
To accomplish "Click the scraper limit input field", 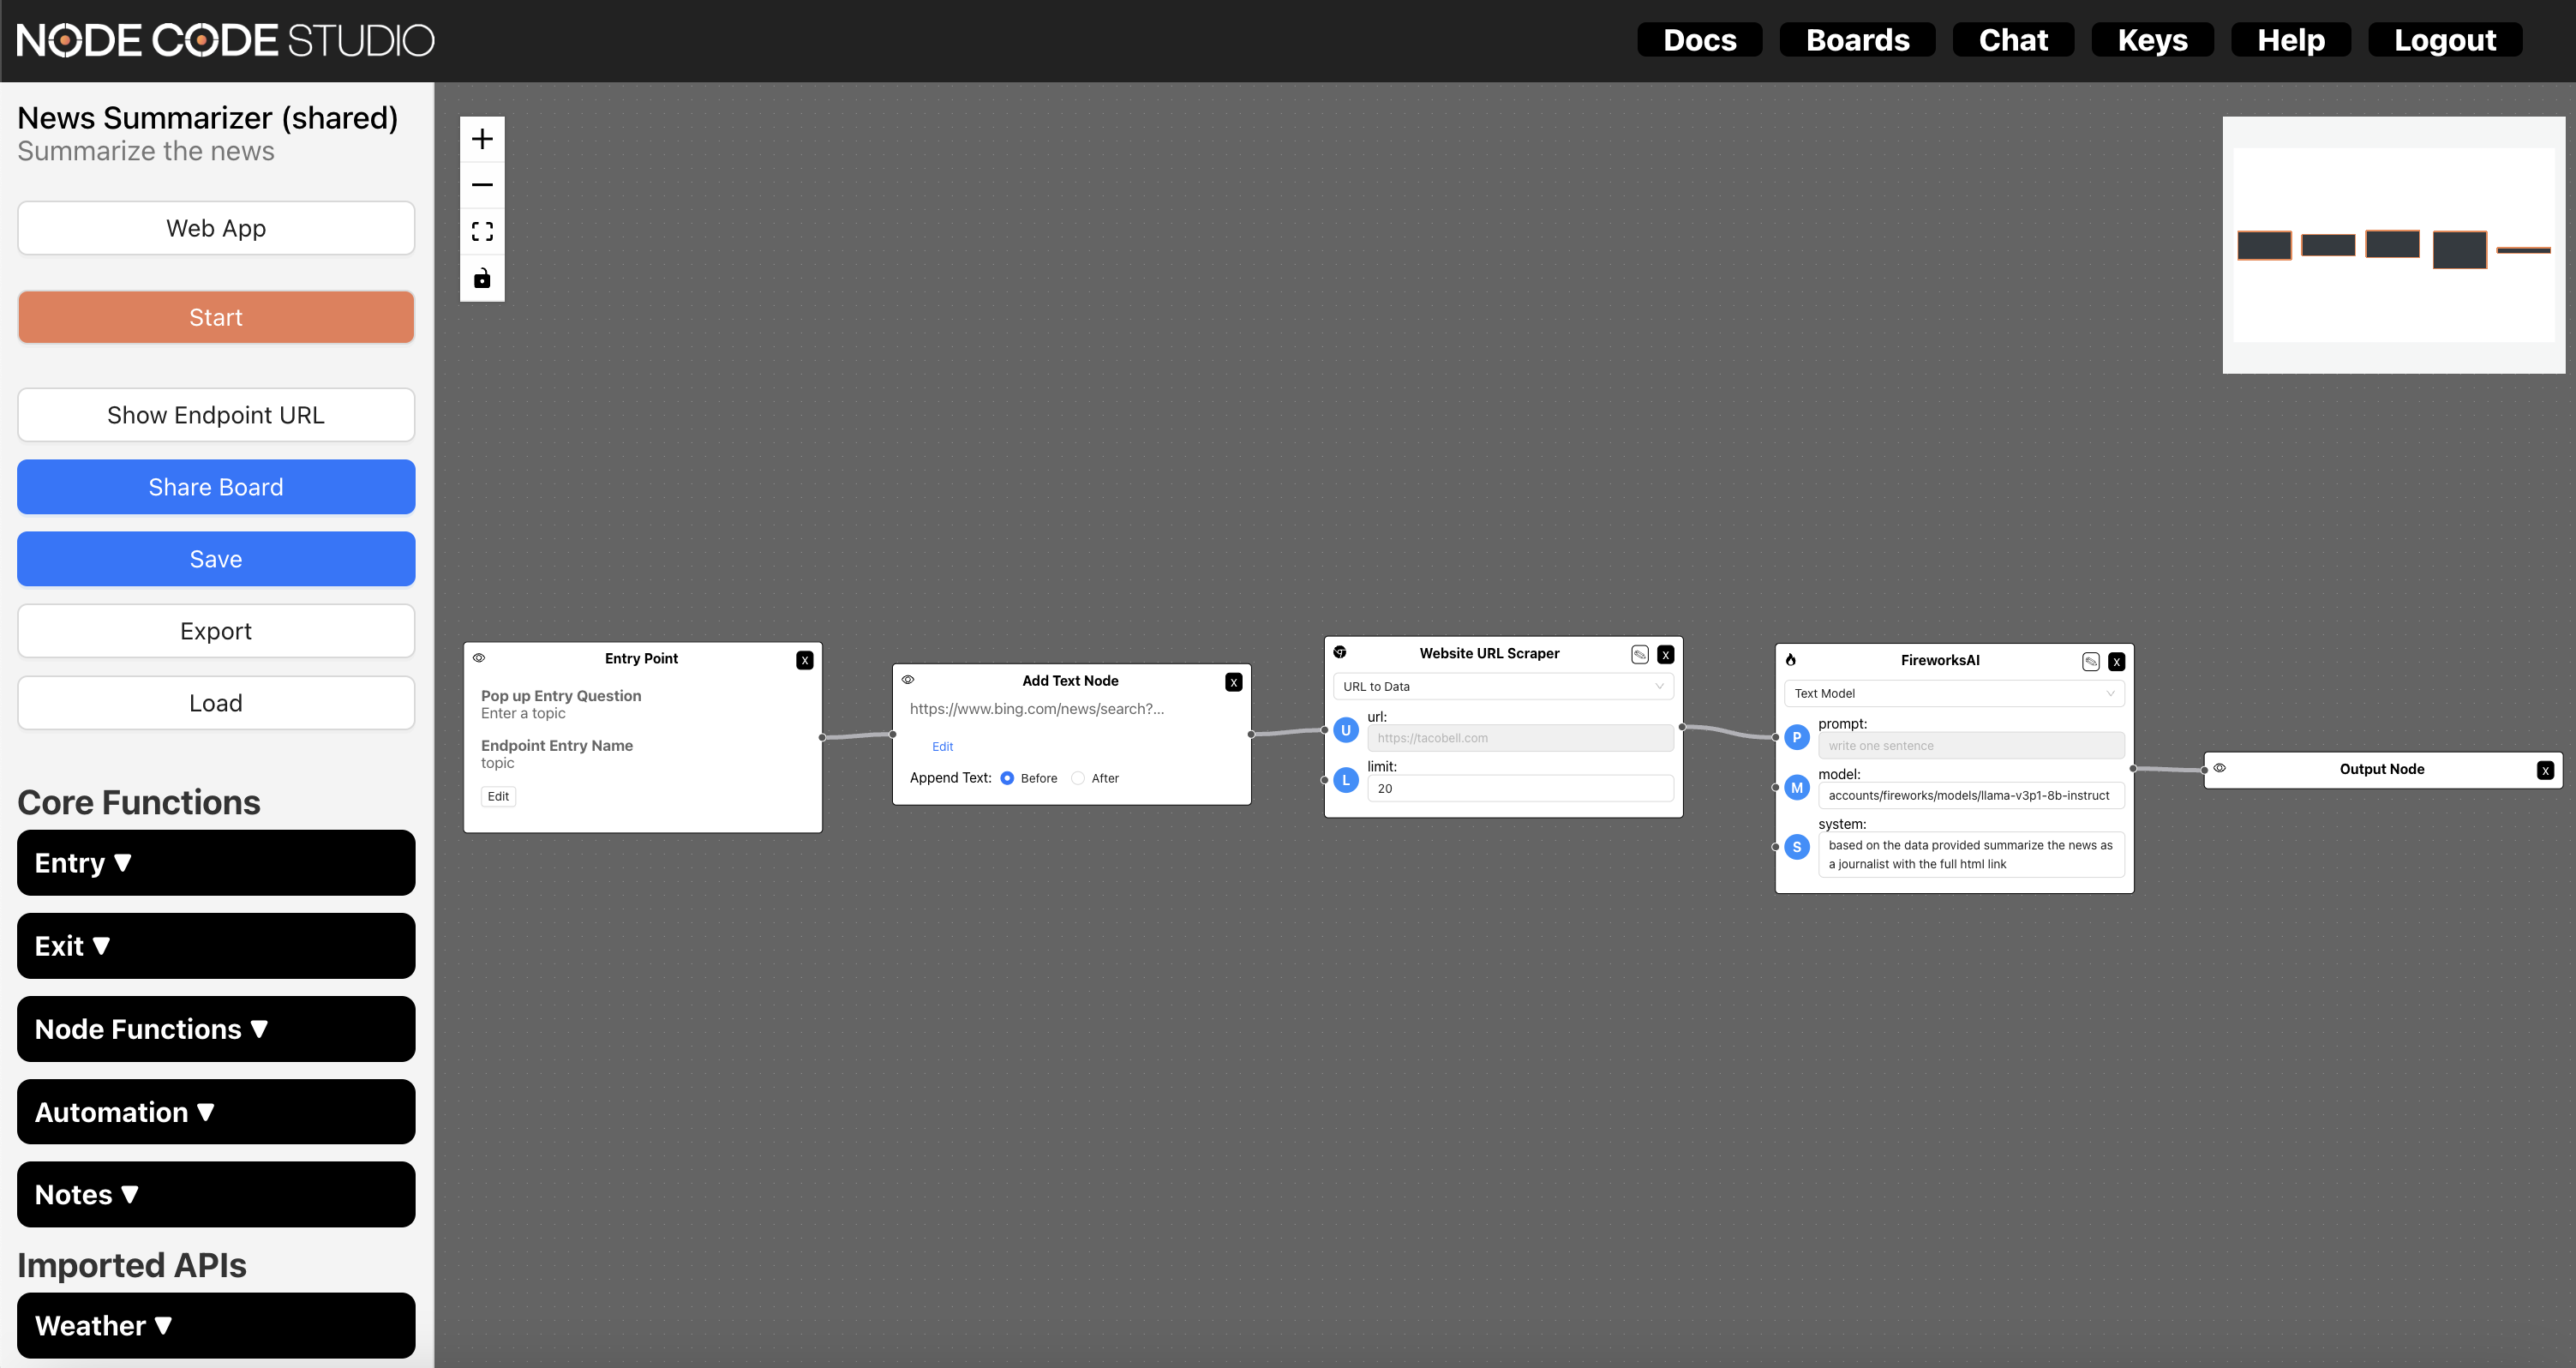I will 1519,788.
